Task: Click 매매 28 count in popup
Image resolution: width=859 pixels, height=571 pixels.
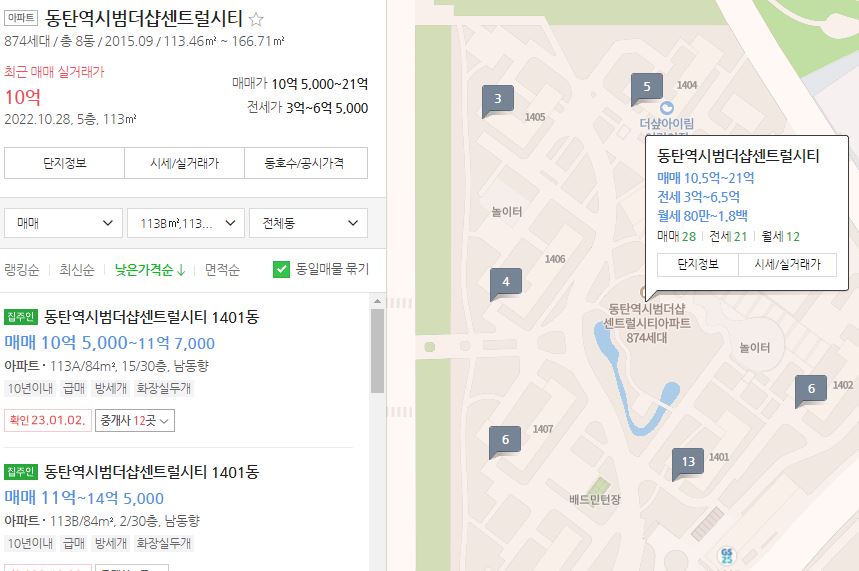Action: 677,236
